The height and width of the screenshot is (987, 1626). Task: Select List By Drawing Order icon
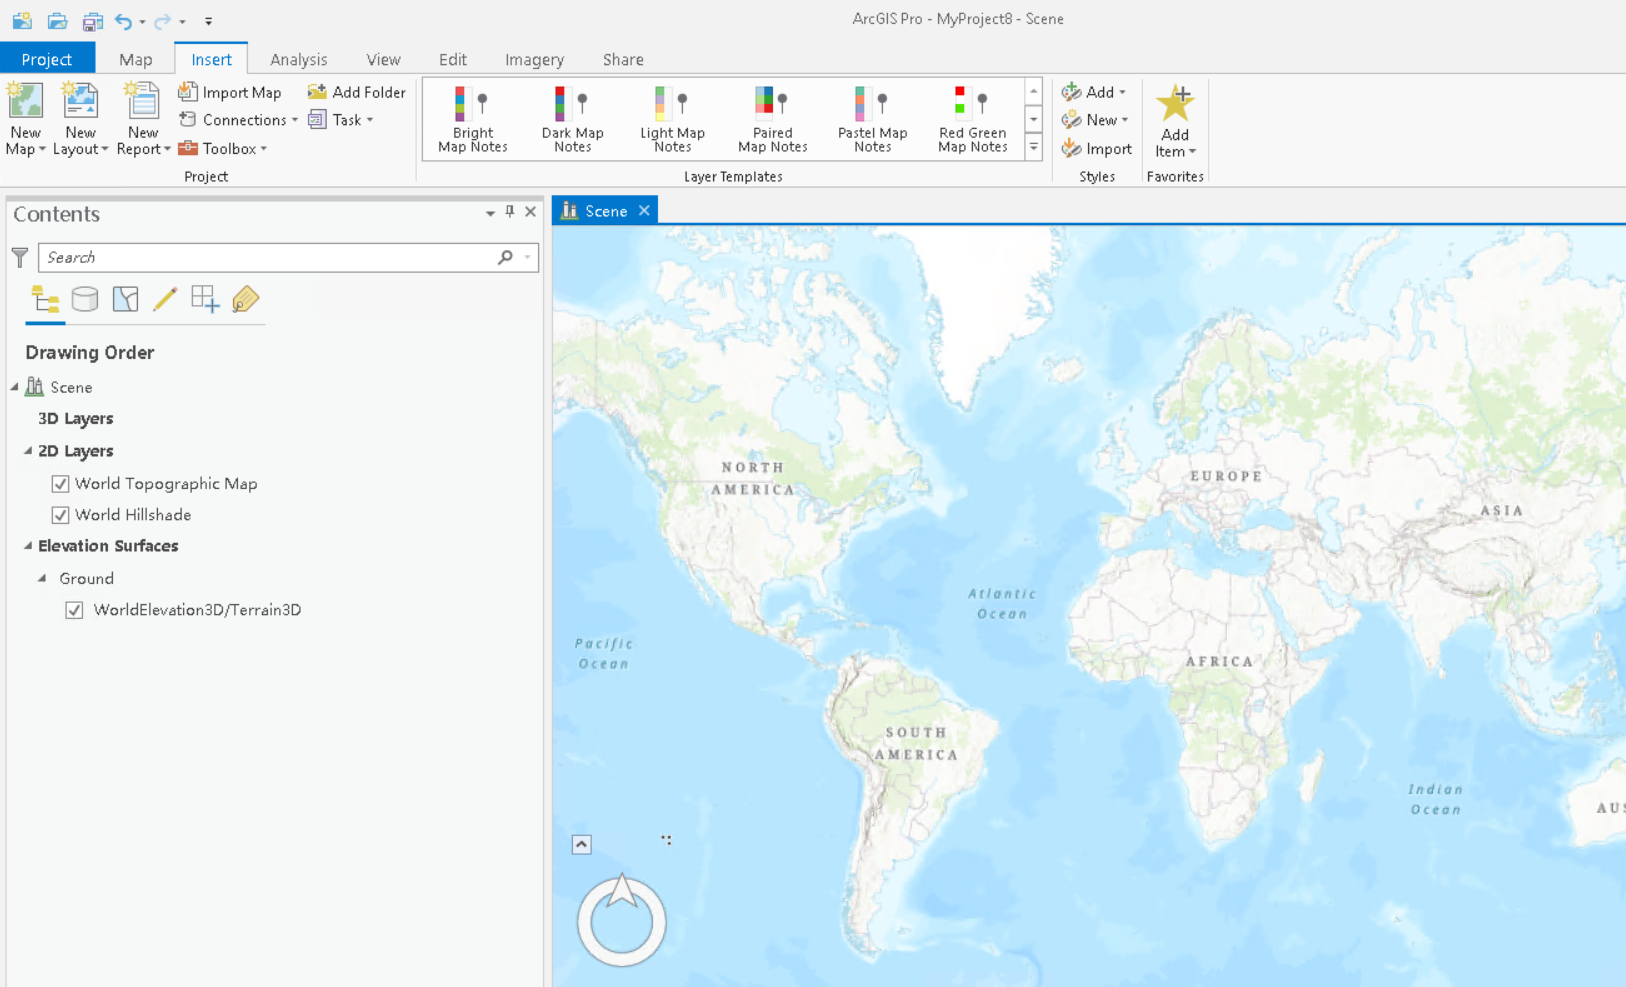click(x=45, y=299)
